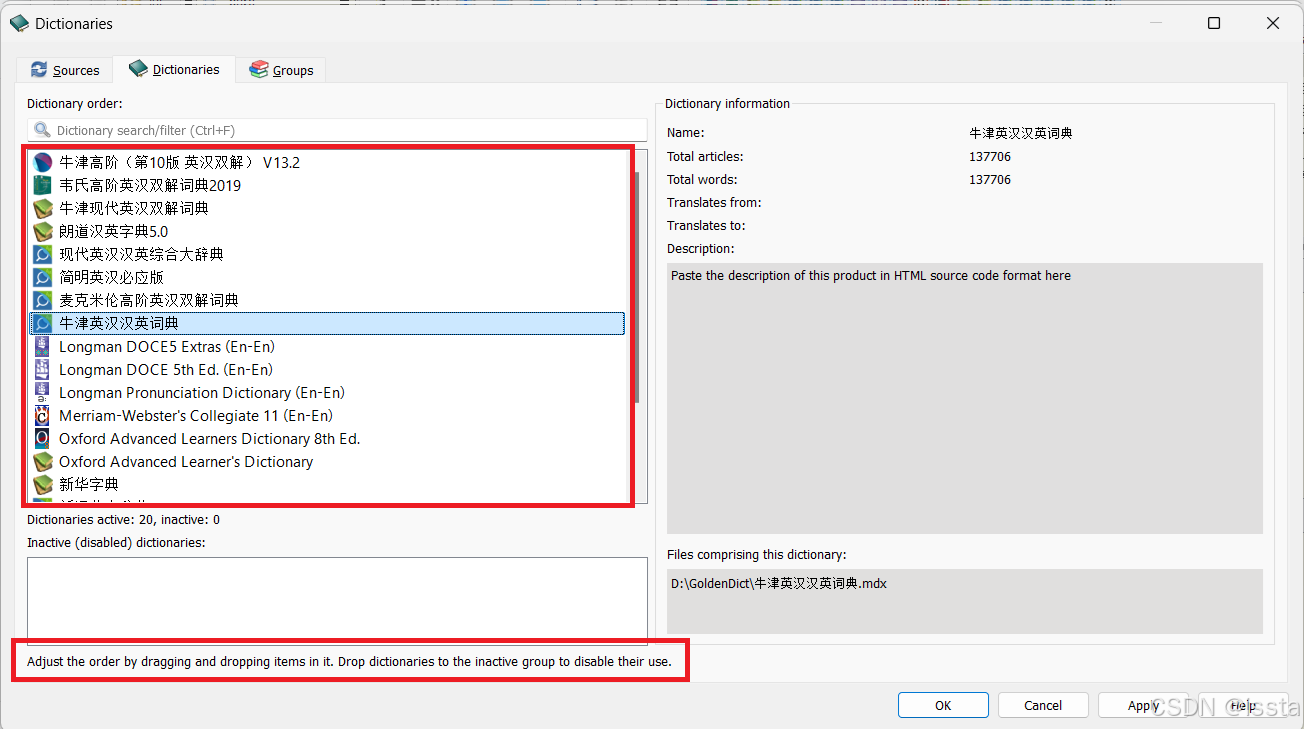Click the Total articles value 137706
The height and width of the screenshot is (729, 1304).
(990, 156)
